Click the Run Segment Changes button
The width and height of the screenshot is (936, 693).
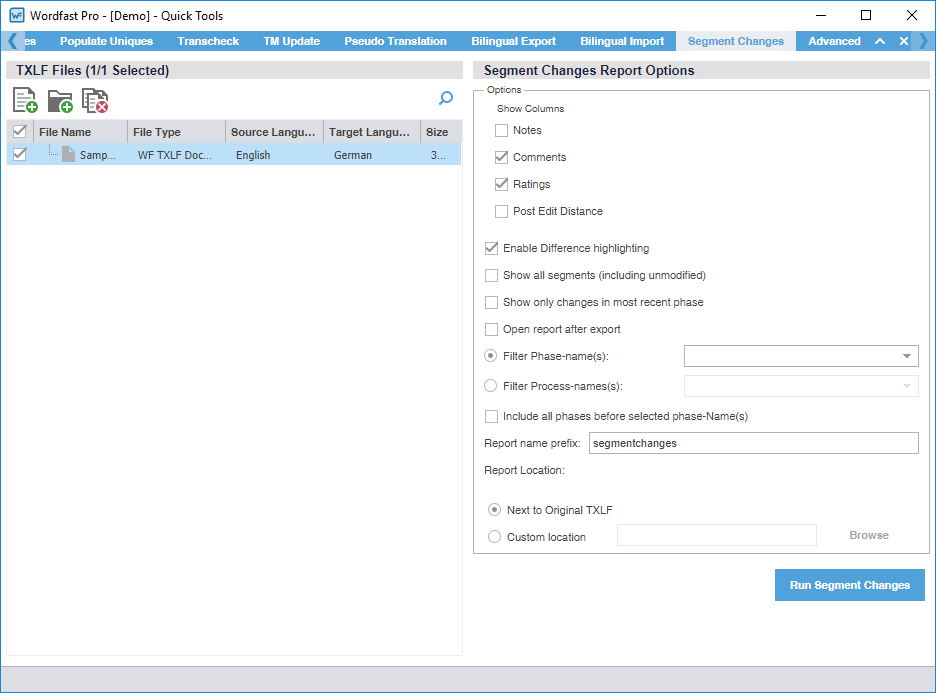click(x=849, y=585)
